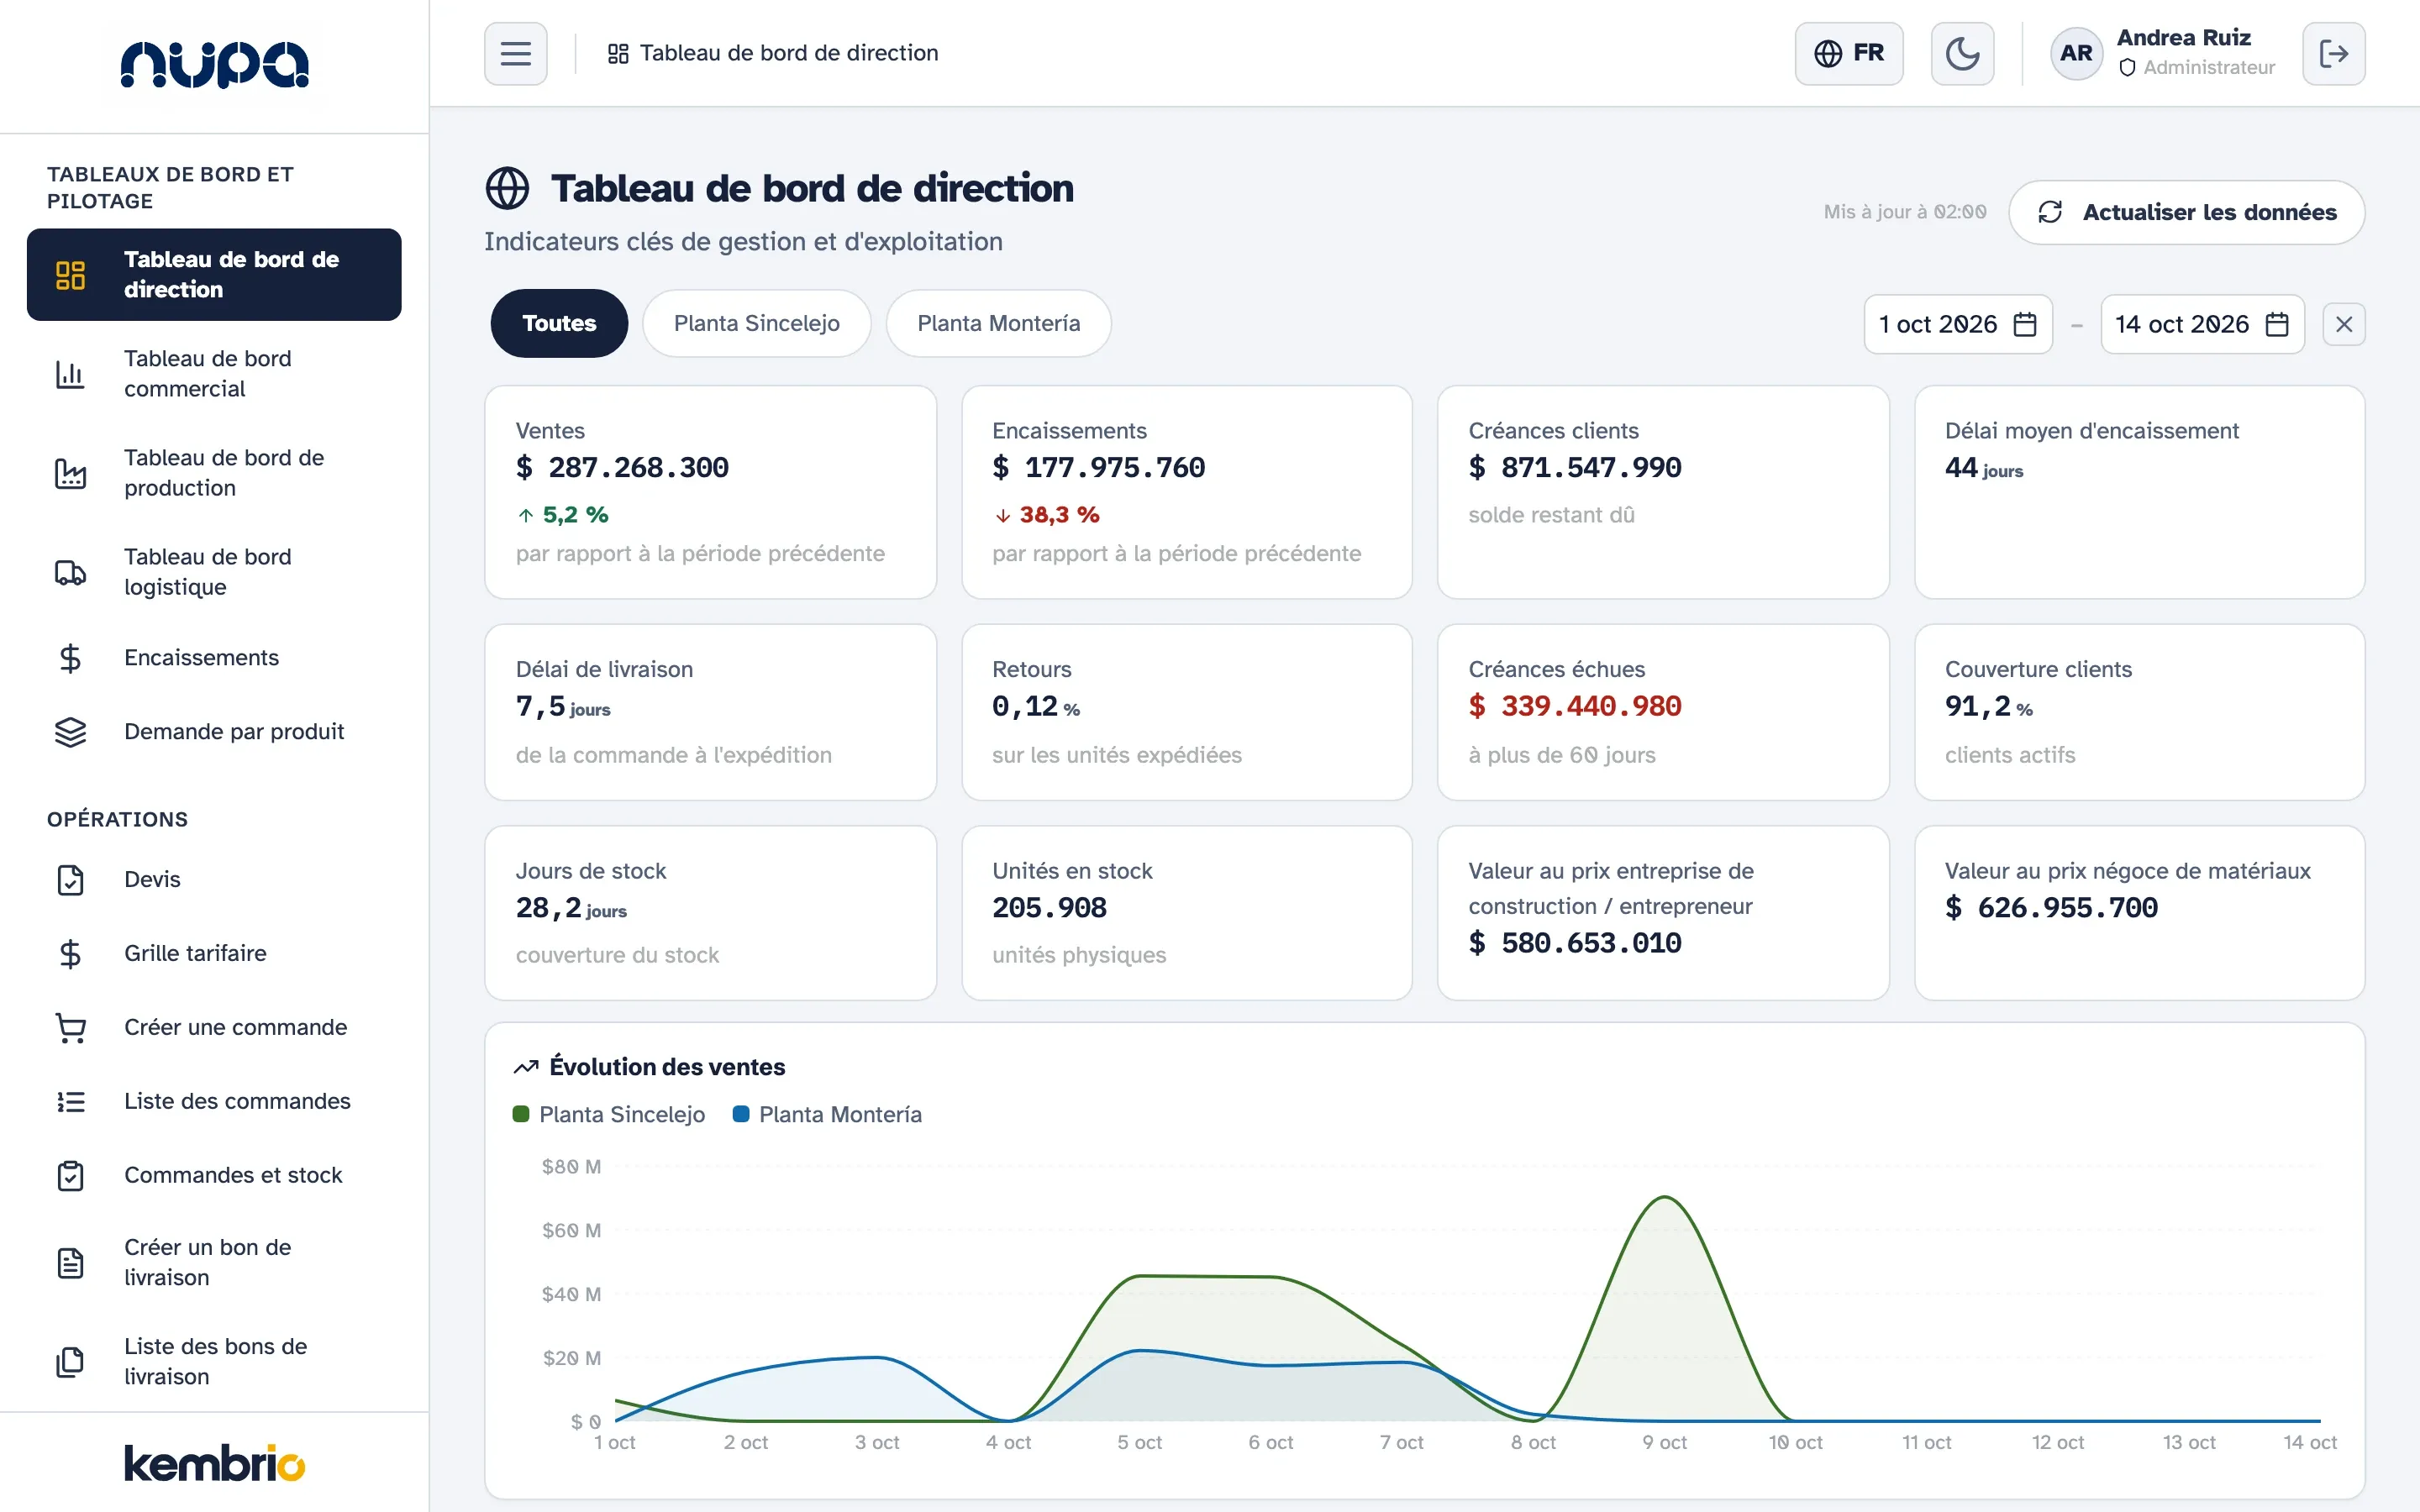Click the Créer un bon de livraison icon

[x=70, y=1263]
